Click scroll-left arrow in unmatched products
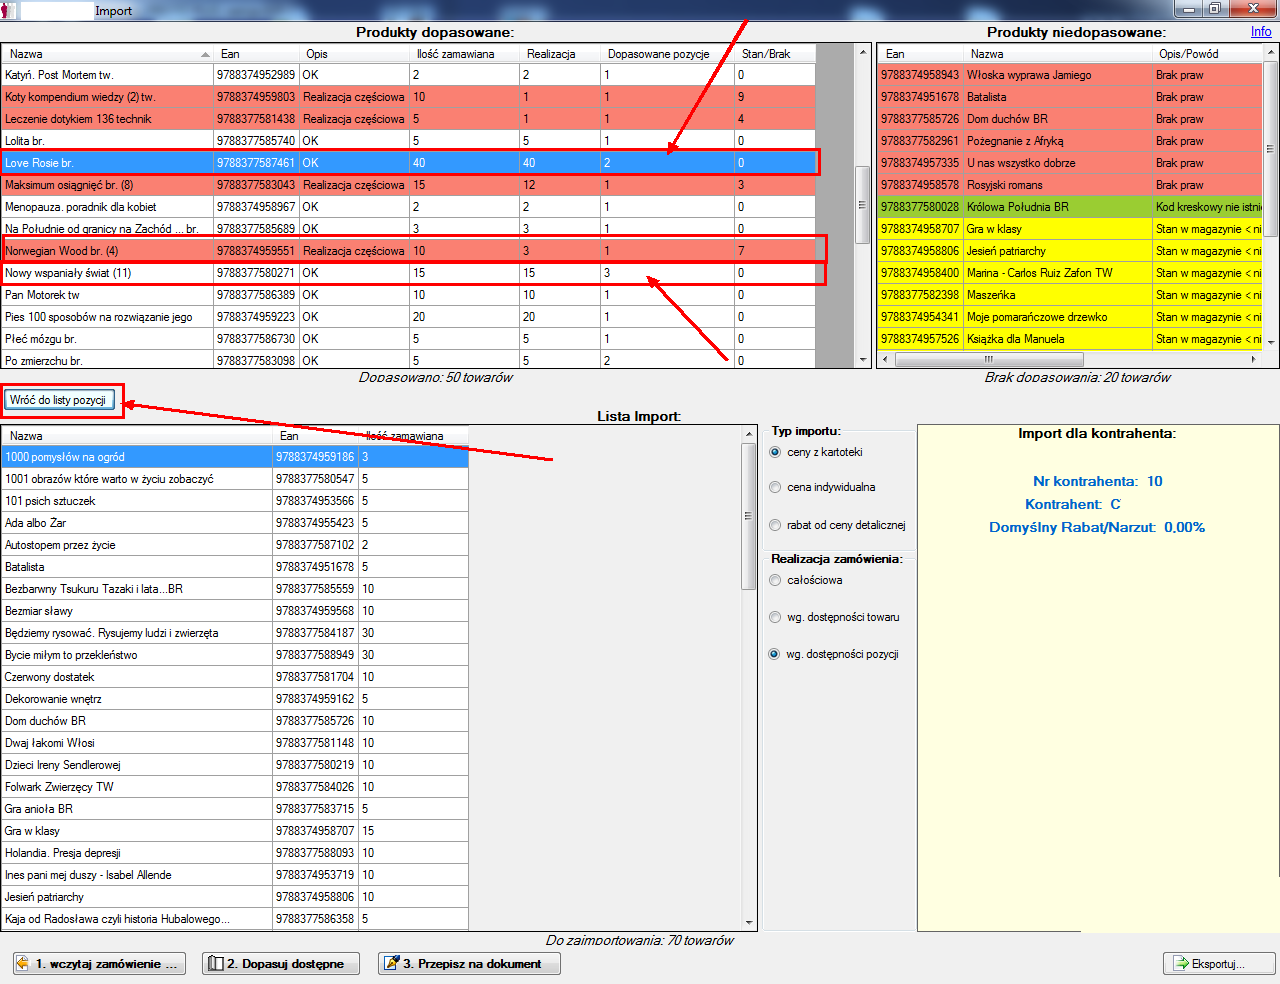Image resolution: width=1280 pixels, height=984 pixels. [x=886, y=359]
